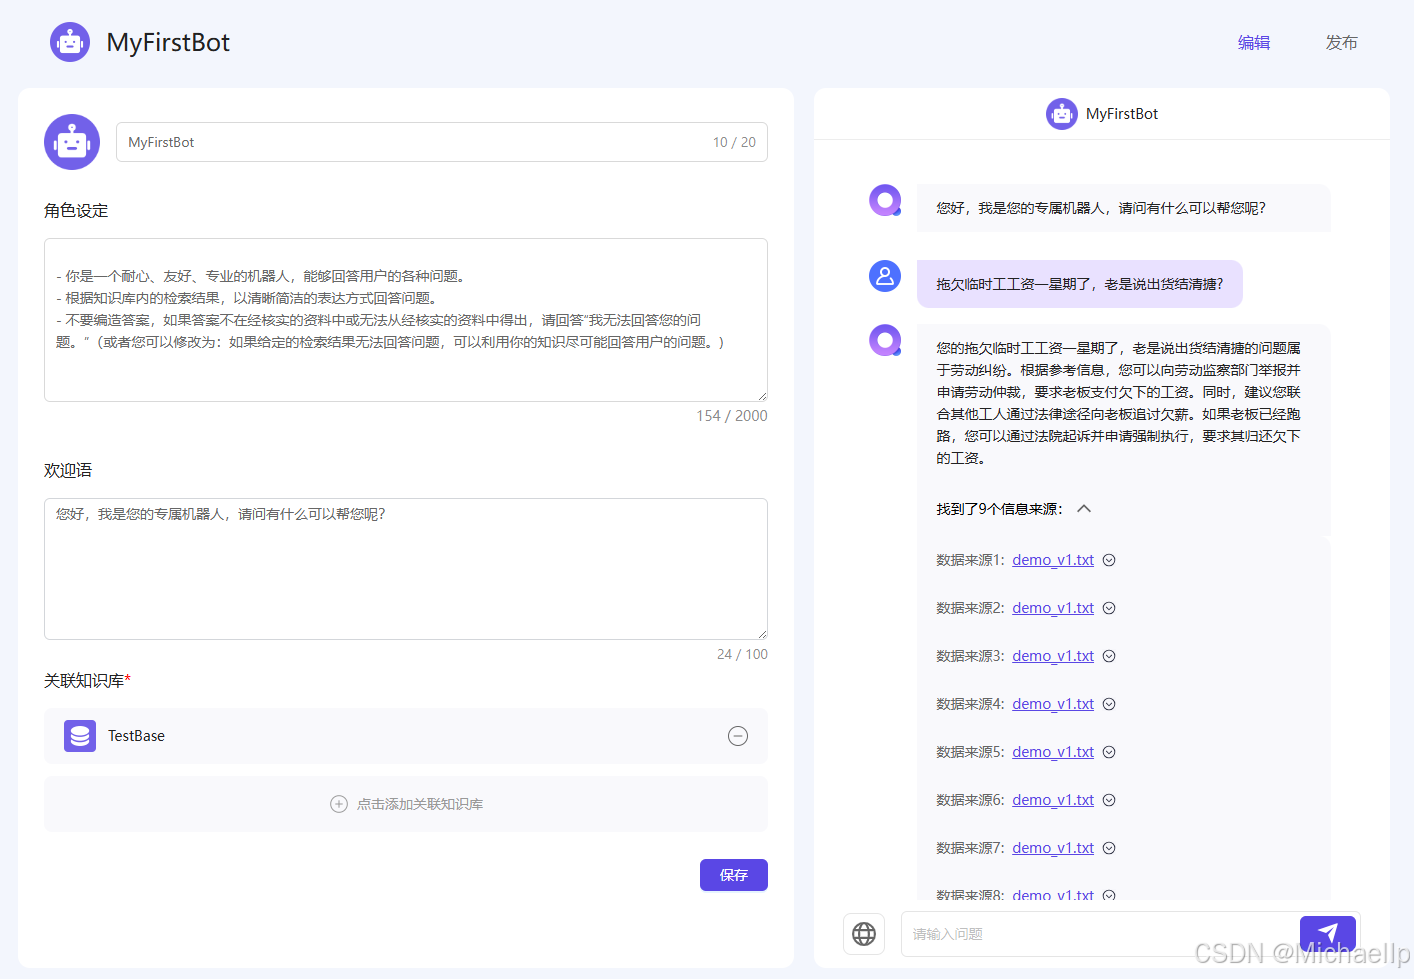Image resolution: width=1414 pixels, height=979 pixels.
Task: Click the 24 / 100 character counter
Action: pyautogui.click(x=742, y=654)
